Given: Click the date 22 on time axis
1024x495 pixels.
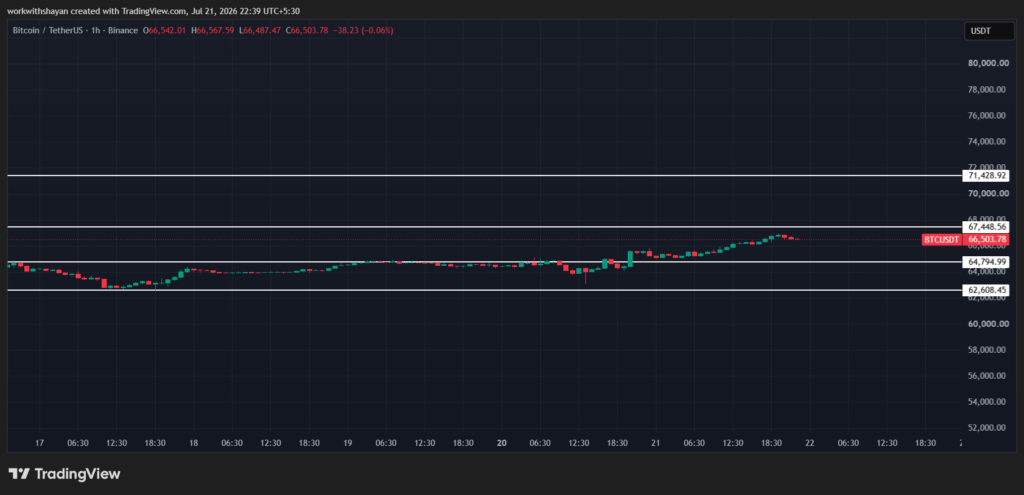Looking at the screenshot, I should (x=810, y=443).
